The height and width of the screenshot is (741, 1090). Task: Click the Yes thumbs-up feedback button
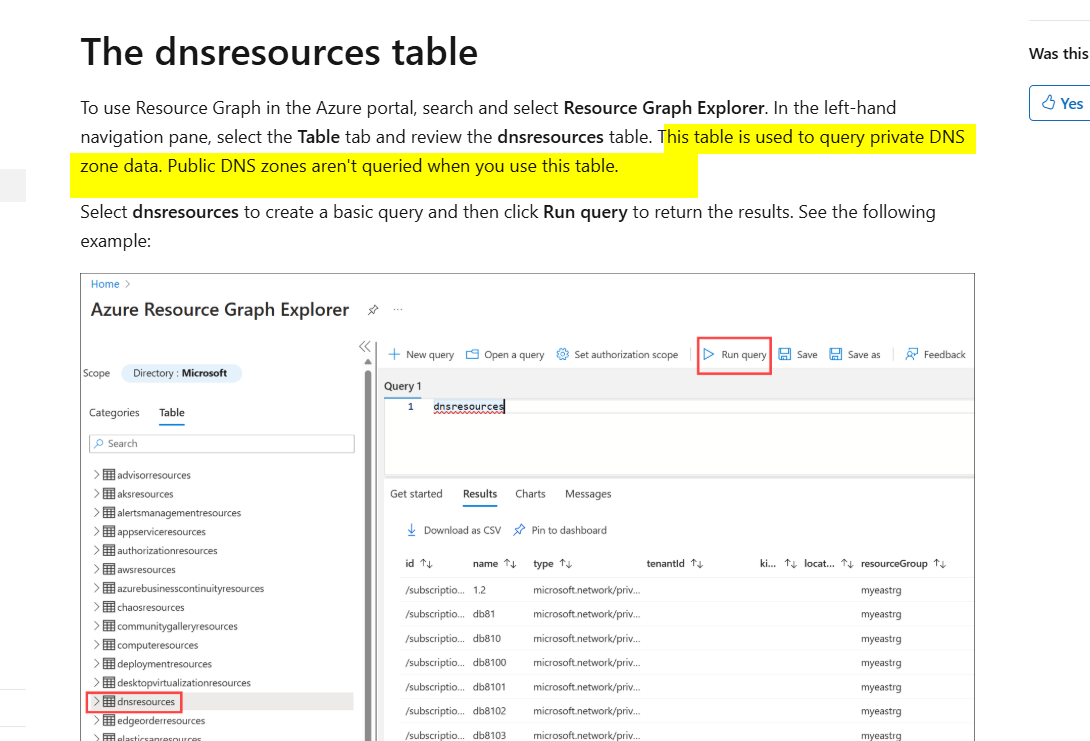click(x=1061, y=104)
